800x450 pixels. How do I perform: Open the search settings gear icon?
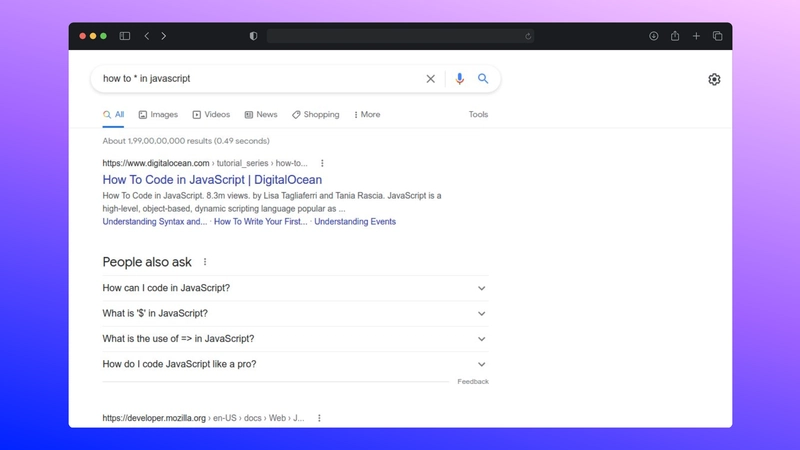[714, 79]
